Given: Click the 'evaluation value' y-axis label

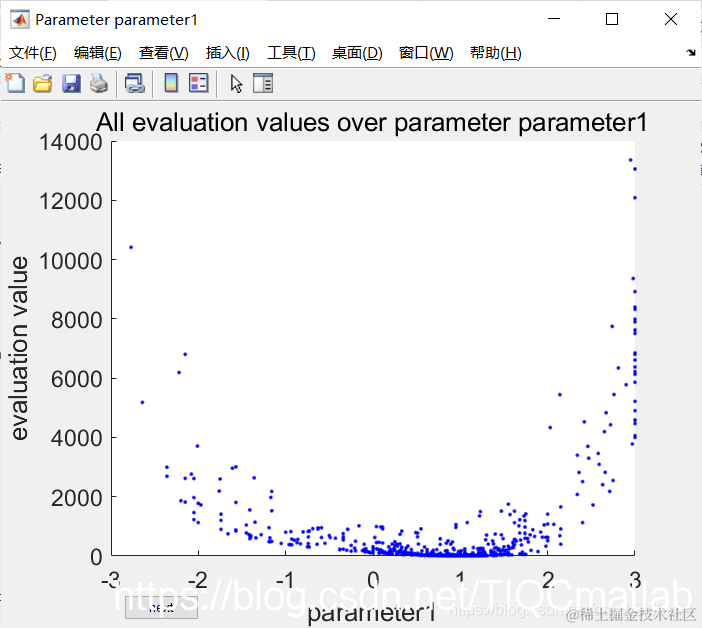Looking at the screenshot, I should (x=19, y=348).
